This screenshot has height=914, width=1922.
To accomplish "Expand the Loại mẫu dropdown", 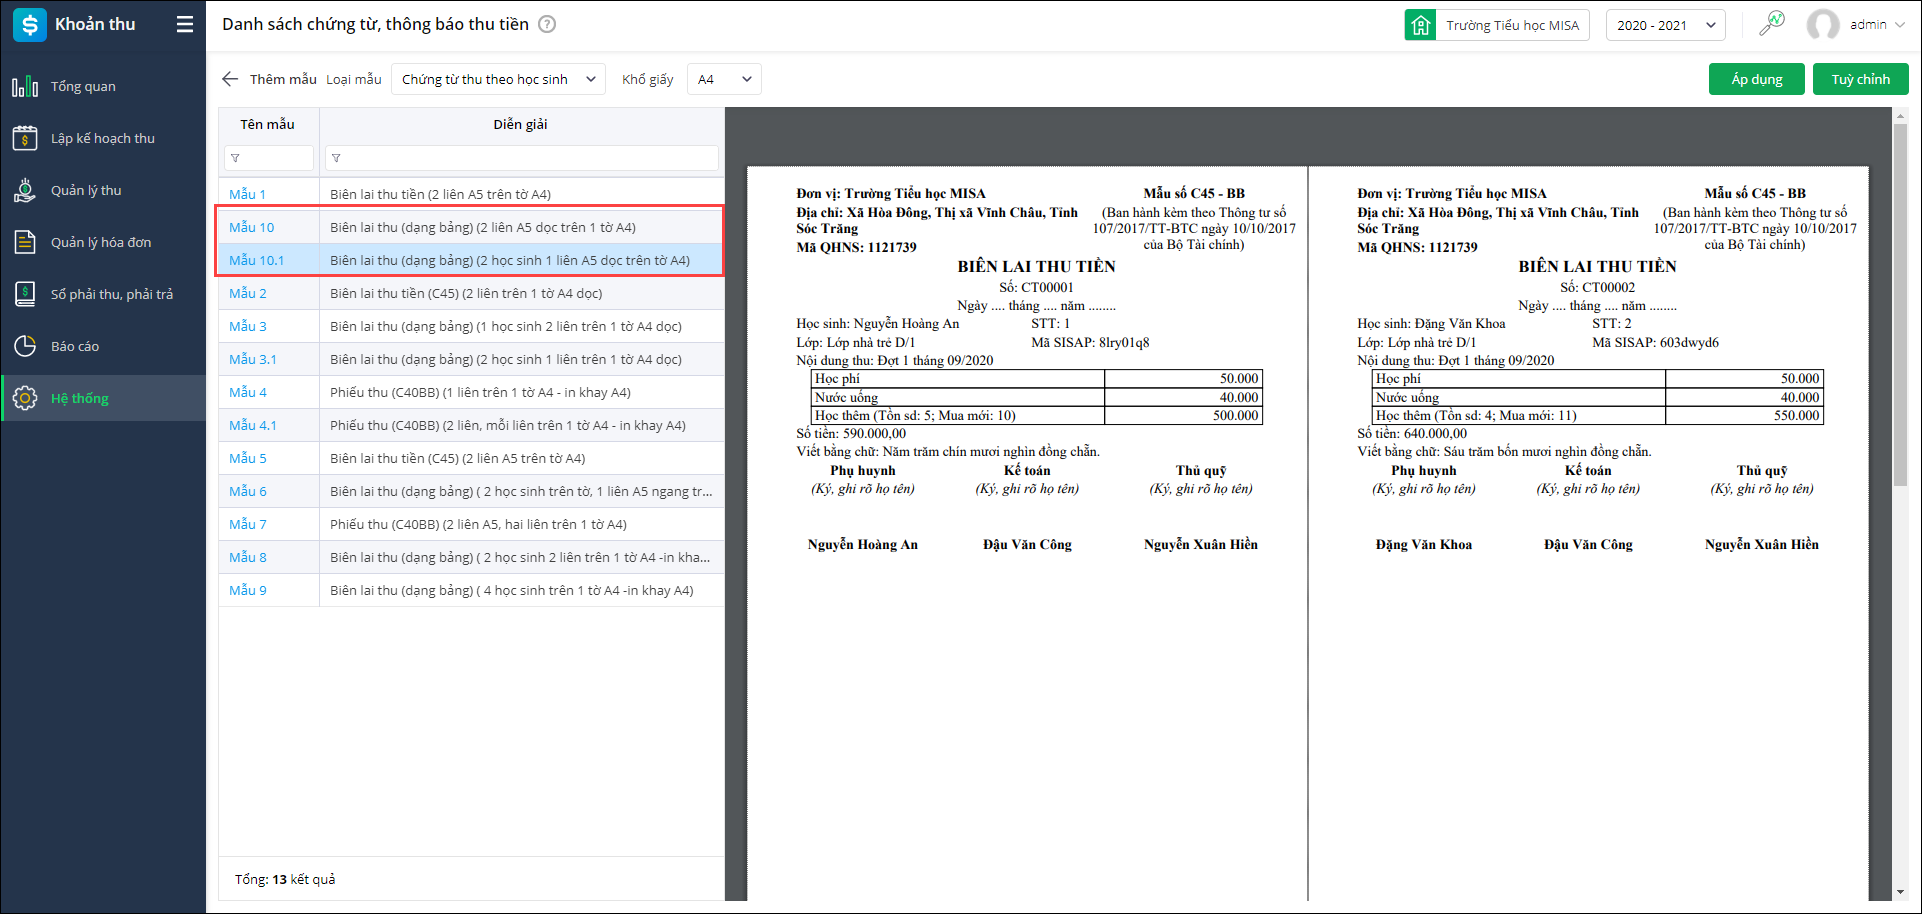I will pyautogui.click(x=498, y=79).
